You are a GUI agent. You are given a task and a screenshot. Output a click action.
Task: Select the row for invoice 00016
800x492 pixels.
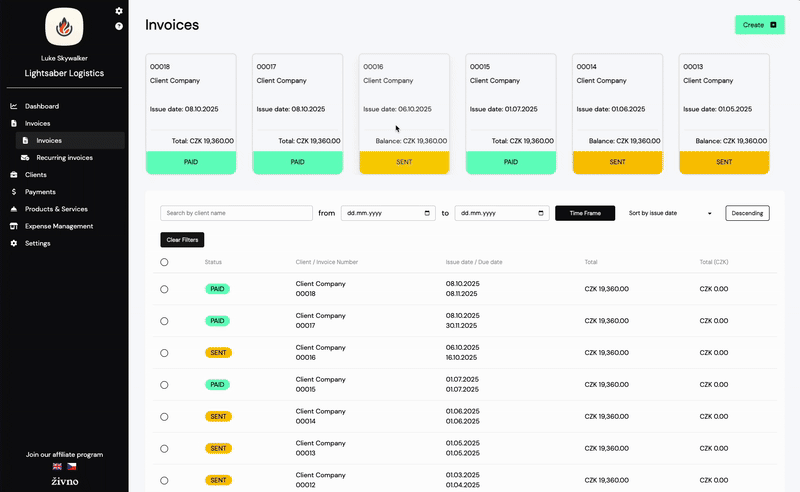164,353
